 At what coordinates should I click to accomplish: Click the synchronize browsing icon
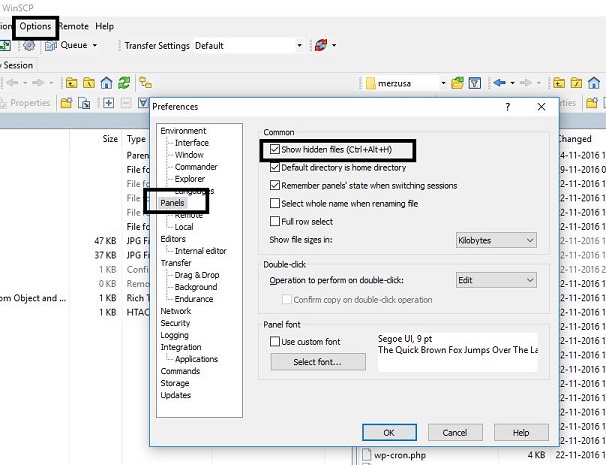146,82
